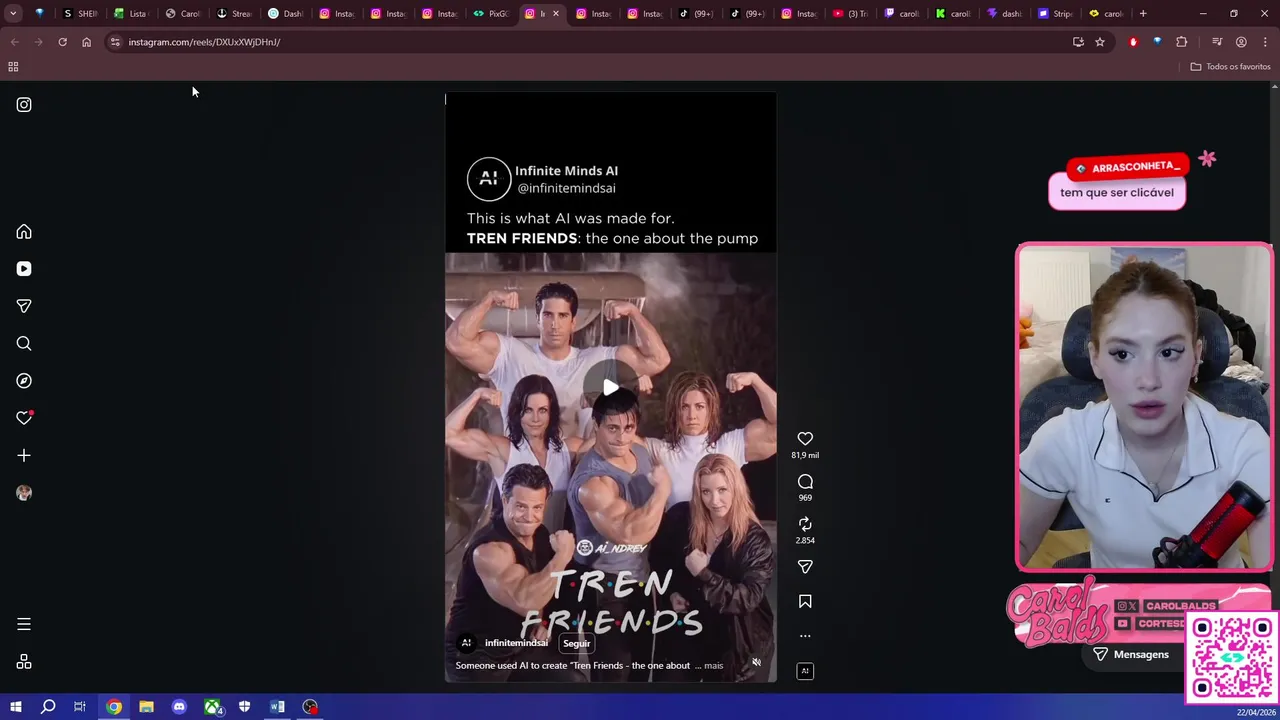1280x720 pixels.
Task: Share the reel via the paper plane icon
Action: tap(805, 567)
